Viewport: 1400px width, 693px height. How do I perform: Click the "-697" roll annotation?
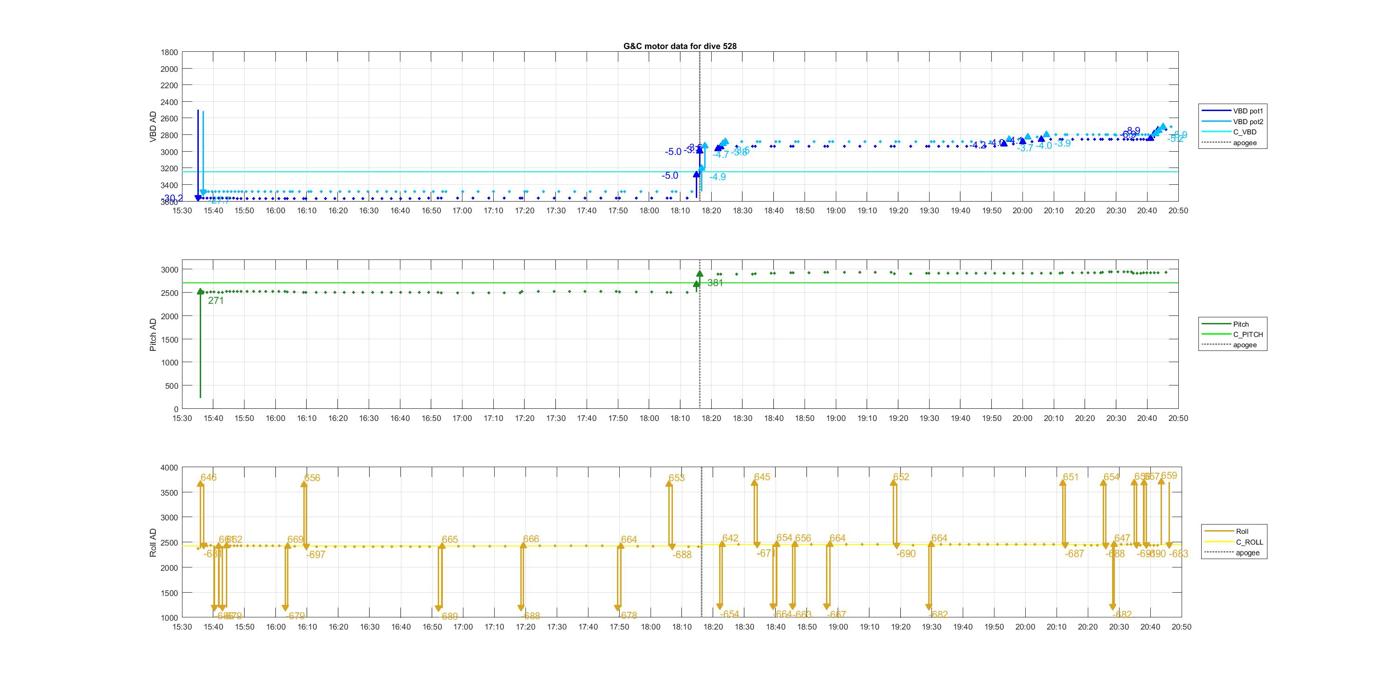316,554
